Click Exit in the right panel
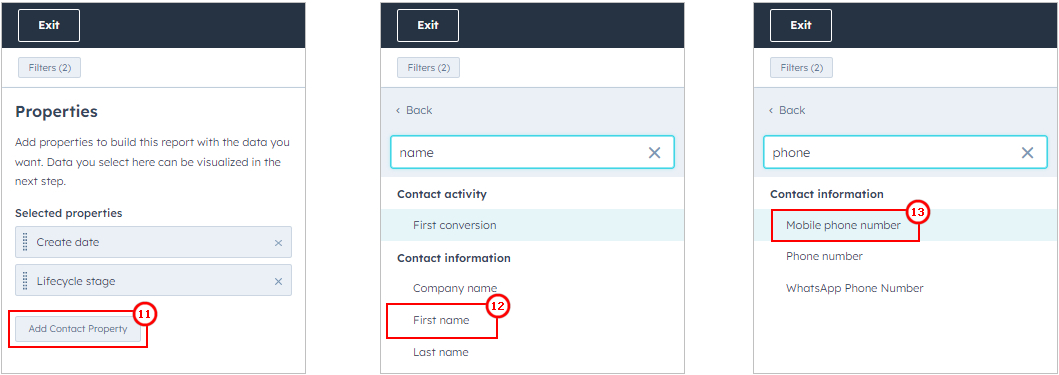This screenshot has height=375, width=1059. [x=800, y=26]
